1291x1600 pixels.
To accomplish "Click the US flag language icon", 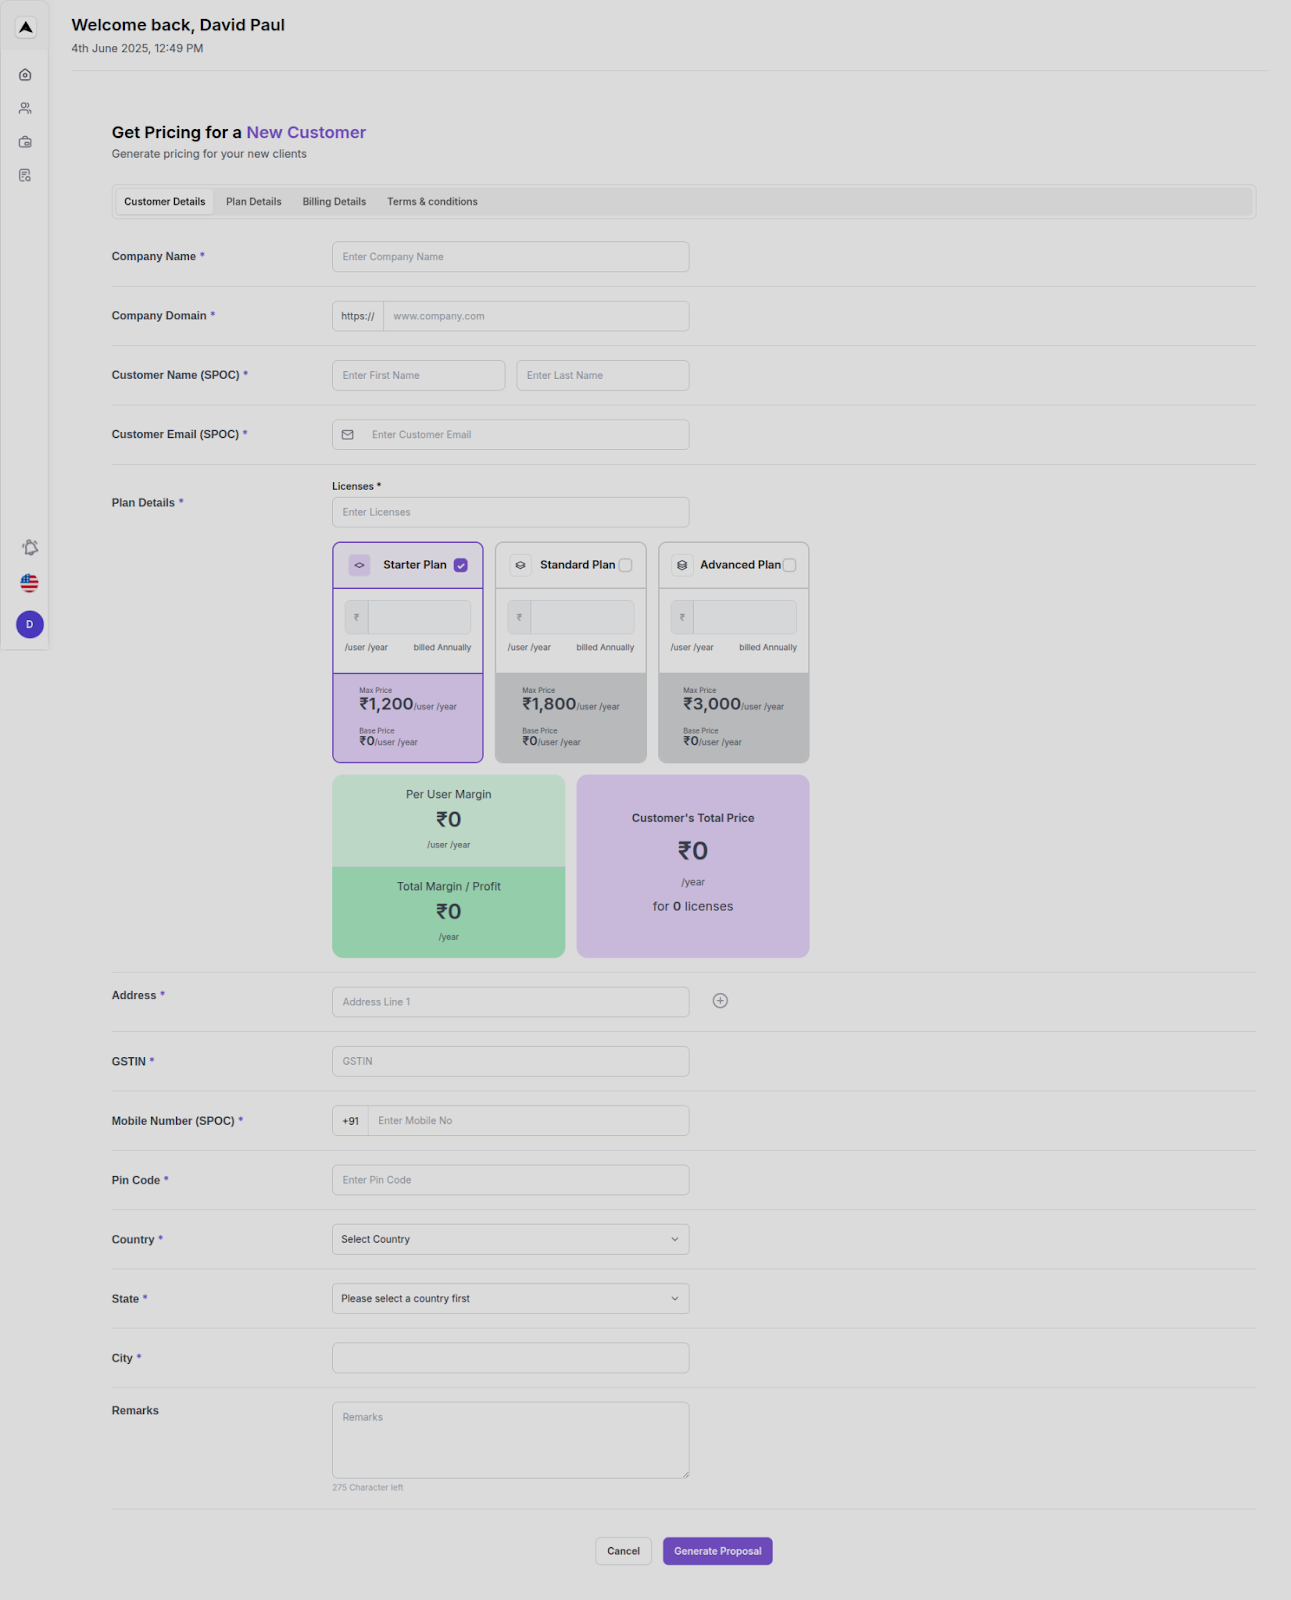I will (x=30, y=583).
